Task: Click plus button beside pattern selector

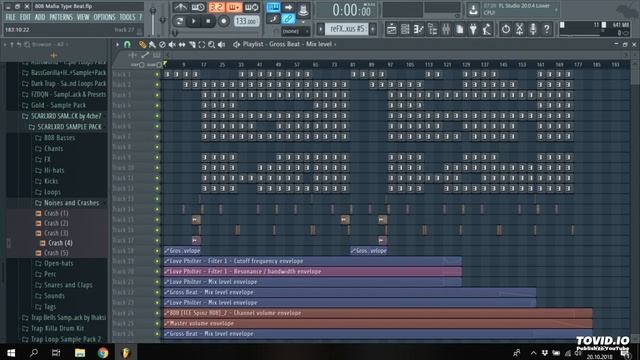Action: tap(373, 29)
